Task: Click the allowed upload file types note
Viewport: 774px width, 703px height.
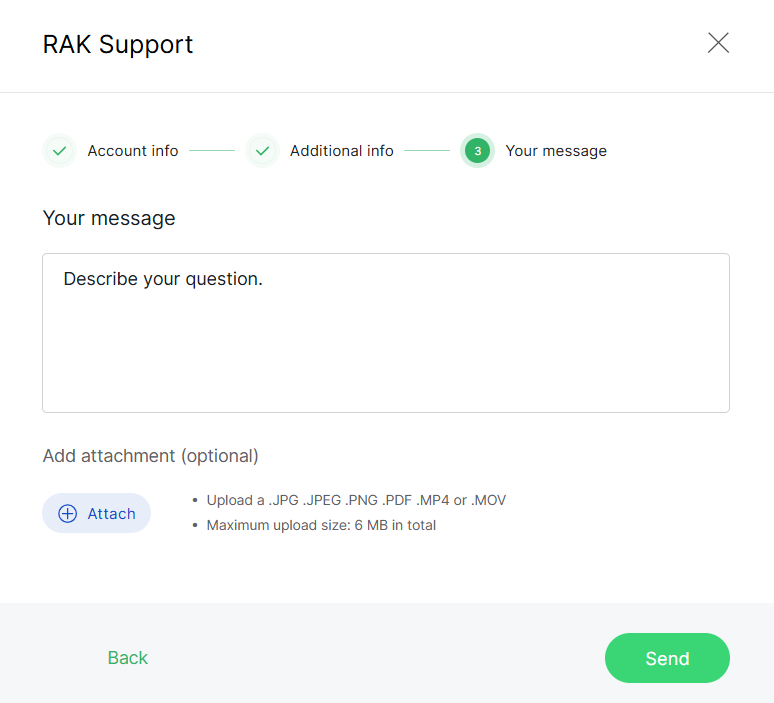Action: pos(356,500)
